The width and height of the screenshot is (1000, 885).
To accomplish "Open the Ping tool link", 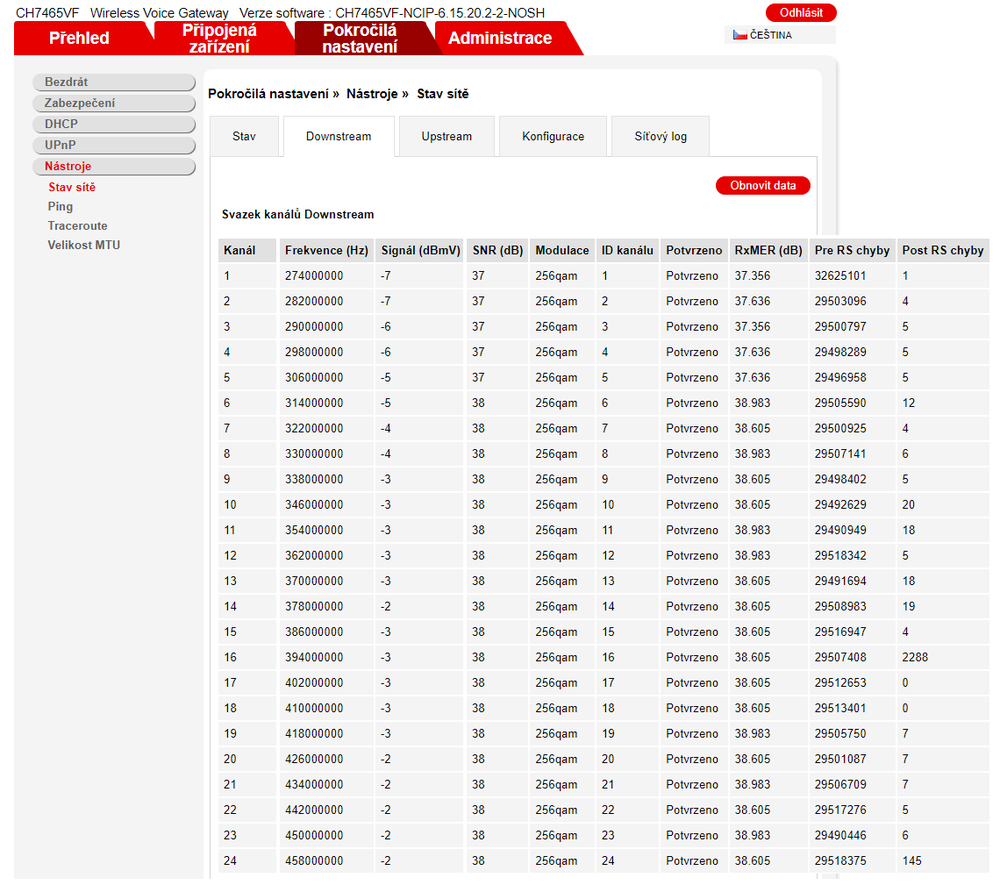I will click(x=60, y=206).
